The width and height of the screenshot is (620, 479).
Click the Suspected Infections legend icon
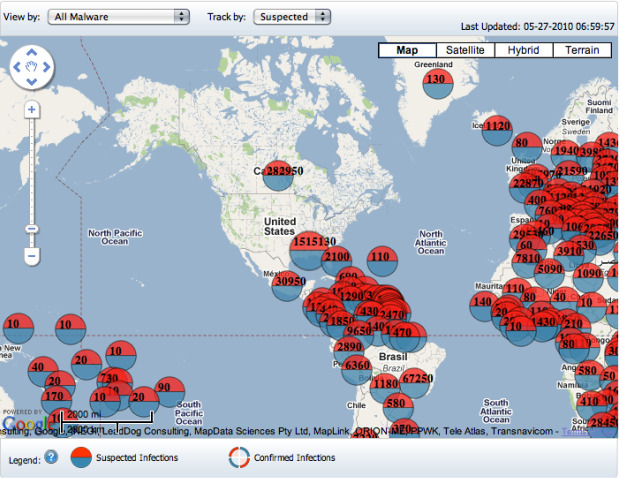pyautogui.click(x=79, y=457)
